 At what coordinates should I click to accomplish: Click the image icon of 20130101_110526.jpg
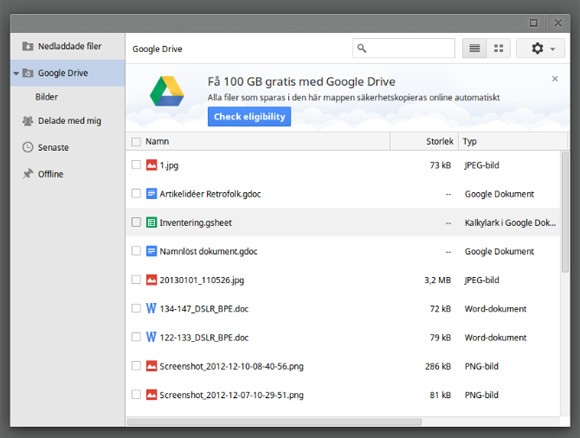[x=151, y=280]
